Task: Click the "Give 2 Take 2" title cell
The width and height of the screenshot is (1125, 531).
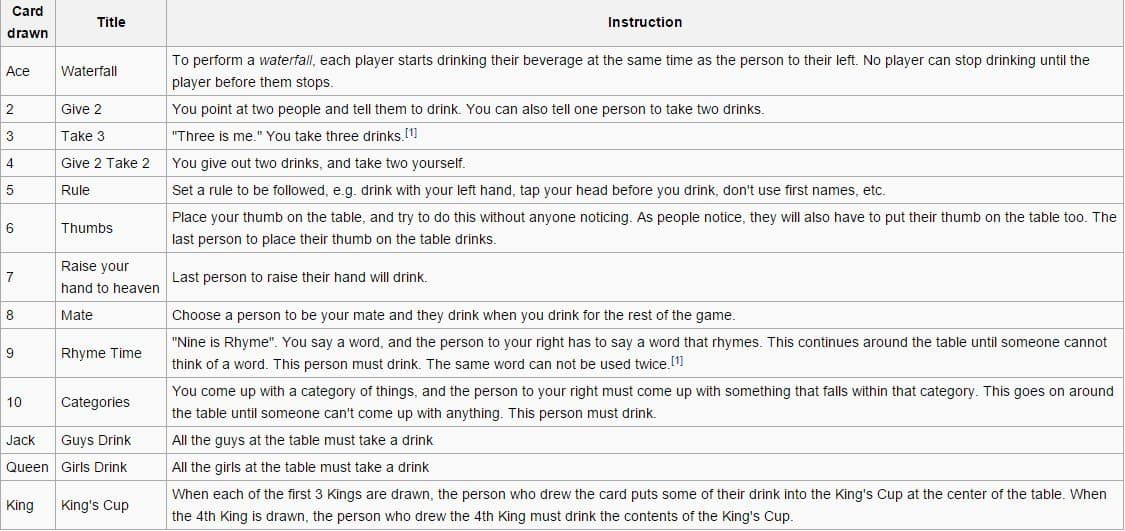Action: tap(105, 163)
